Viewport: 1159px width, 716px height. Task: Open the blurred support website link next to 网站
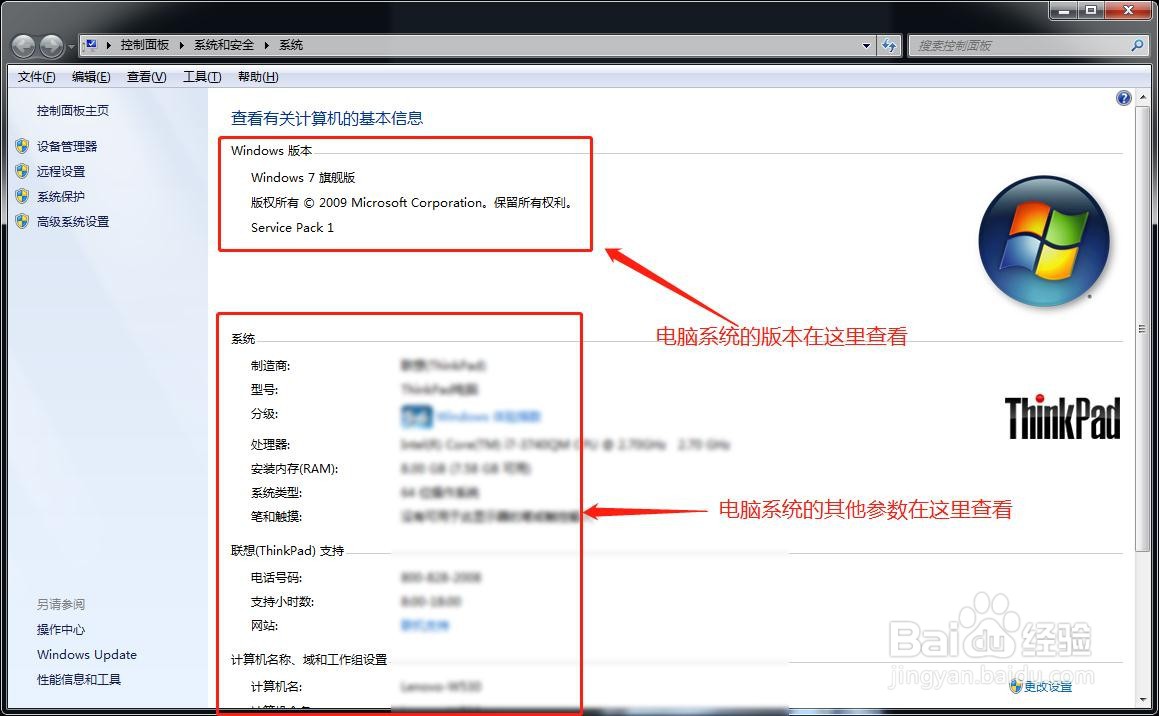tap(424, 626)
